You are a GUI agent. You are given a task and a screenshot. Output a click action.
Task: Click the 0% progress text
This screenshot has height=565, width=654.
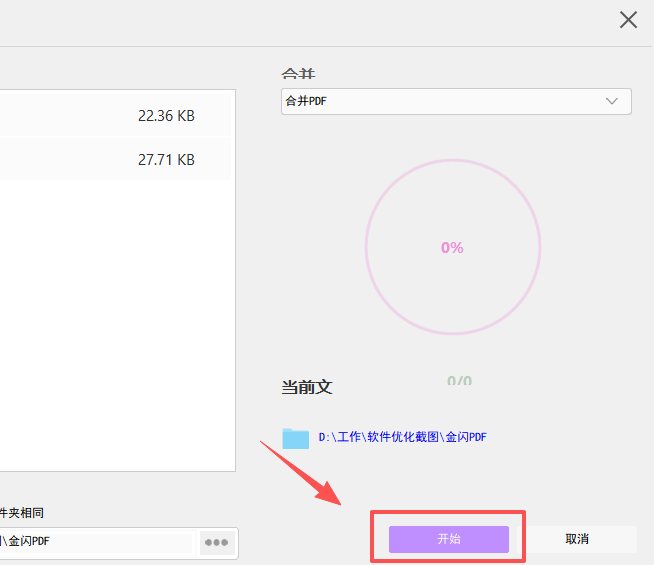click(x=452, y=248)
